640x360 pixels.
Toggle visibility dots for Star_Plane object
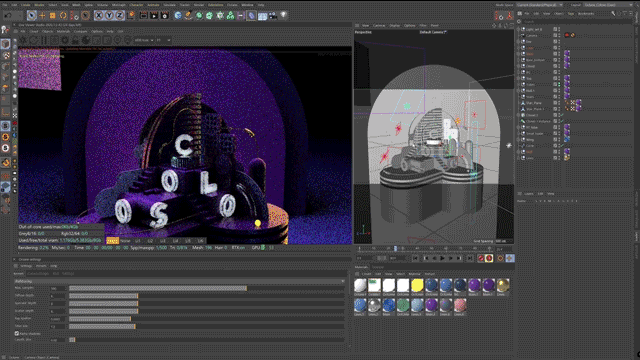point(559,103)
